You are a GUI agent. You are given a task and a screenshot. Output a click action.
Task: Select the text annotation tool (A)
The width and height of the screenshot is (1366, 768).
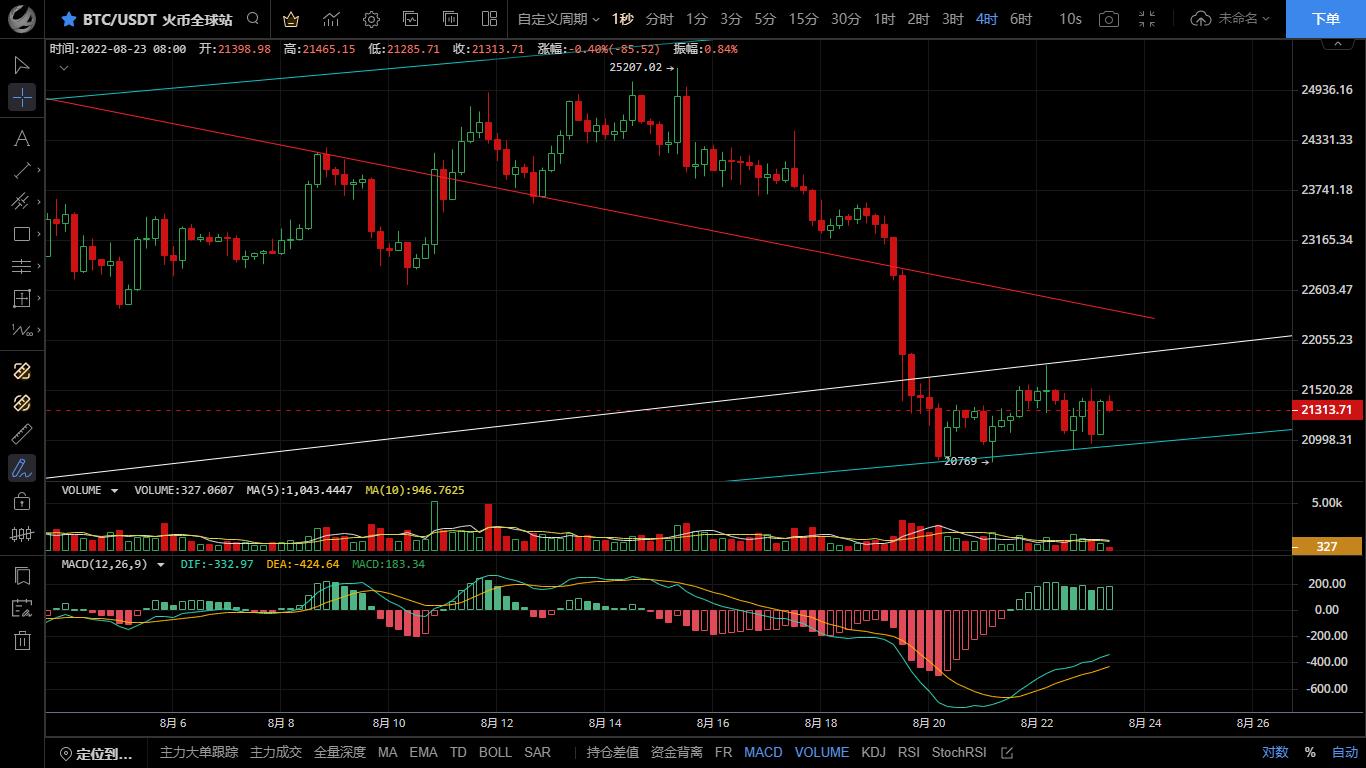click(x=21, y=138)
